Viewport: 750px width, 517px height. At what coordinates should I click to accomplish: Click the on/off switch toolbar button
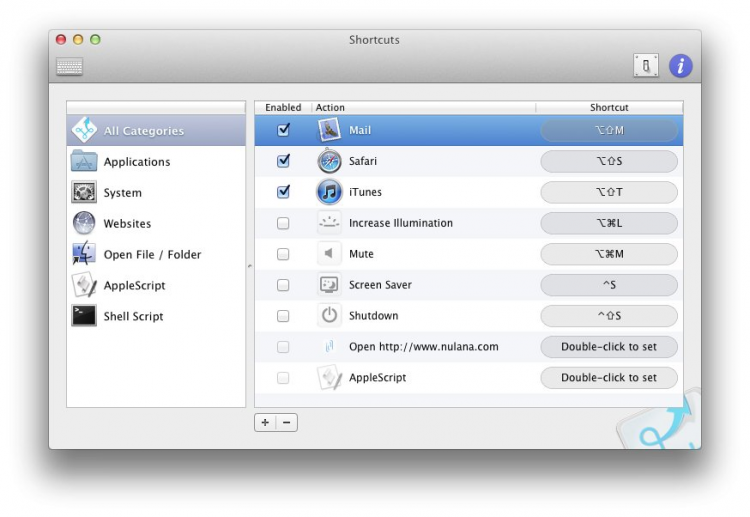(646, 66)
